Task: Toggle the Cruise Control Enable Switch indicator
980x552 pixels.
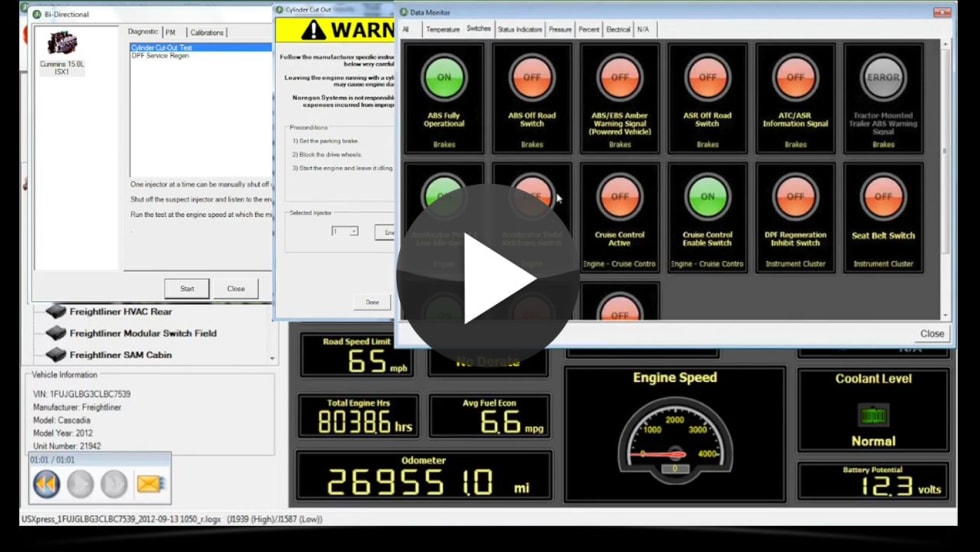Action: pyautogui.click(x=707, y=197)
